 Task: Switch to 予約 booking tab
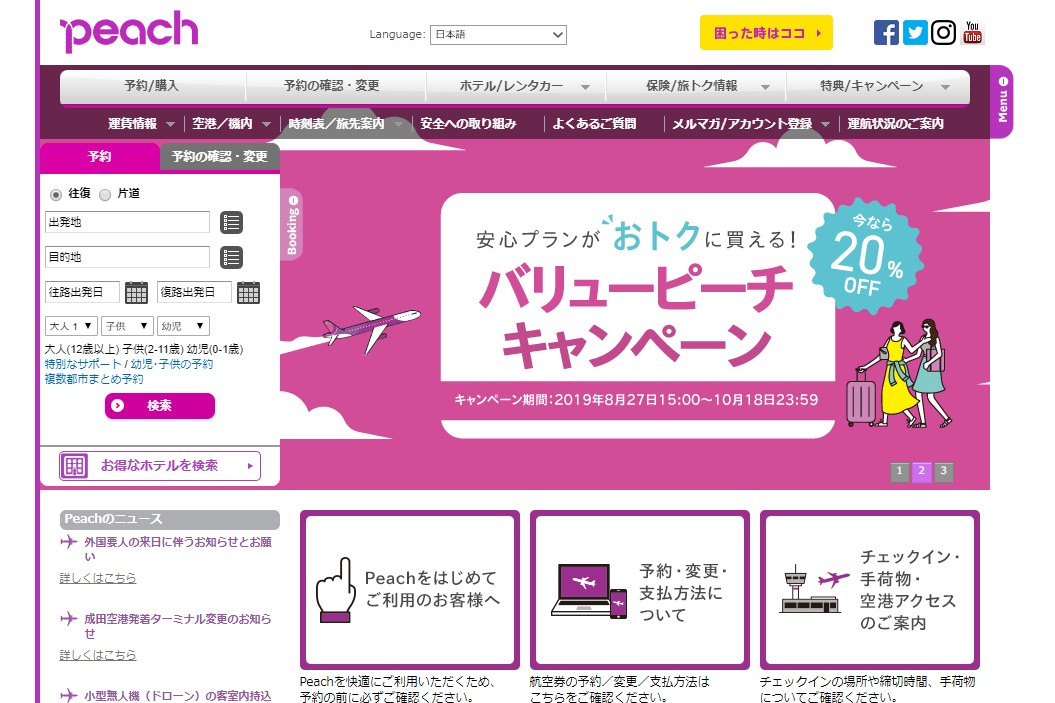pos(100,157)
